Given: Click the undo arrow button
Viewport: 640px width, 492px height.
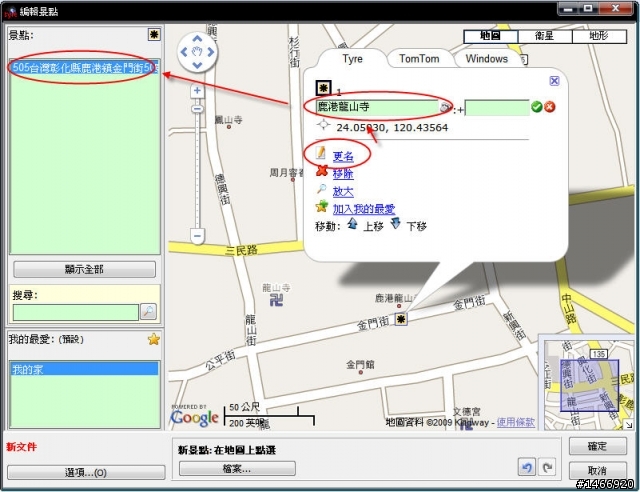Looking at the screenshot, I should point(527,467).
